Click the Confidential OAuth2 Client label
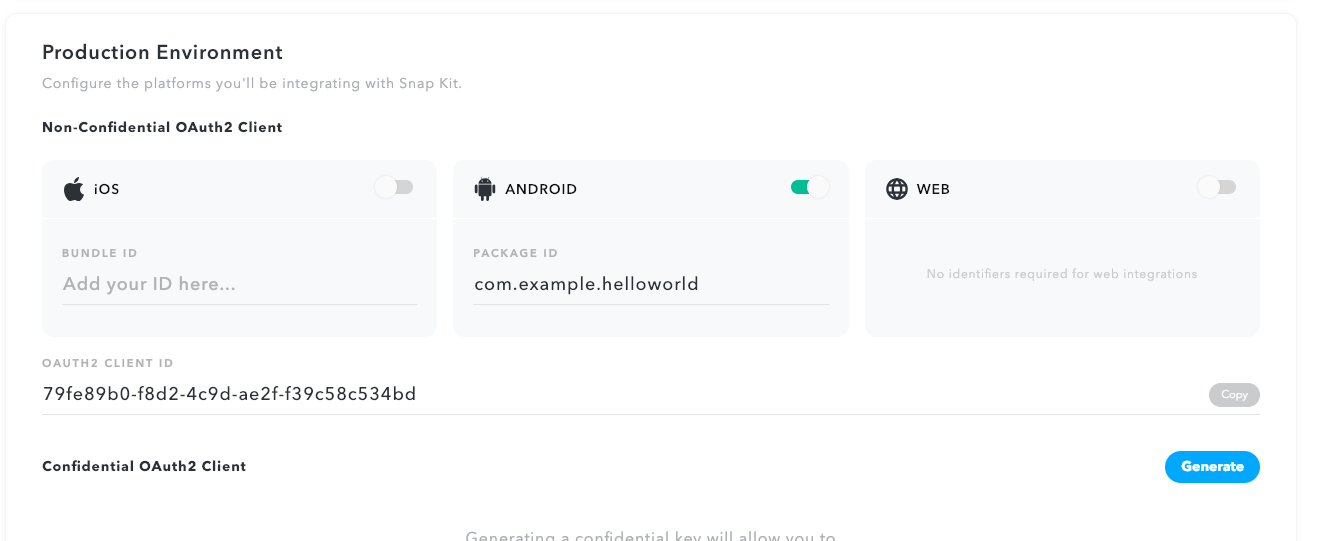1319x541 pixels. click(x=144, y=466)
